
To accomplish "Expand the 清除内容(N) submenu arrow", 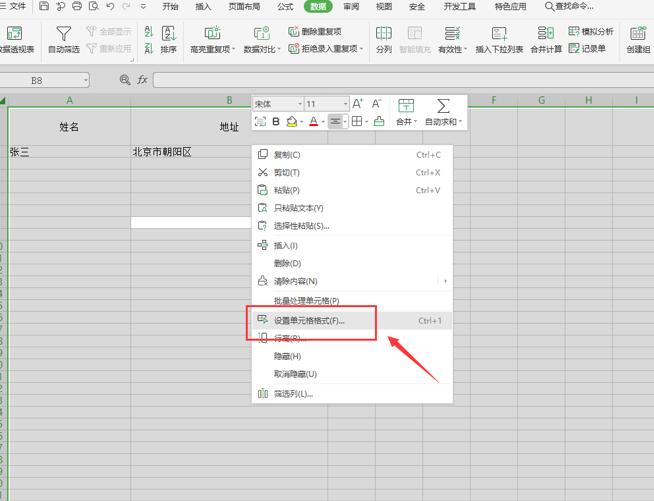I will click(x=445, y=281).
